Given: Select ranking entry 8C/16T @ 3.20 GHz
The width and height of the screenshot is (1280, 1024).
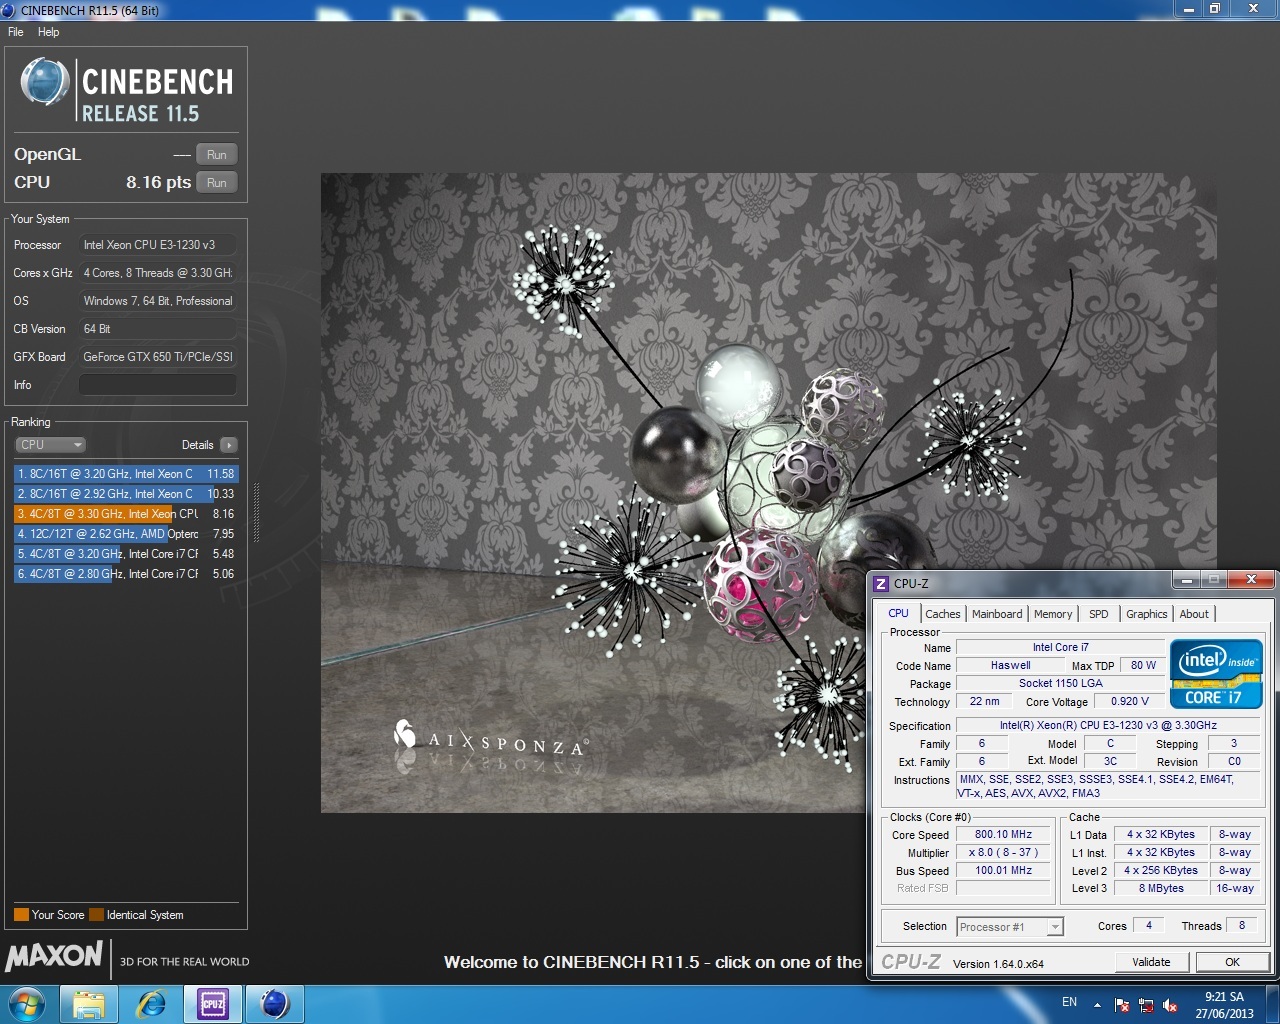Looking at the screenshot, I should (x=126, y=474).
